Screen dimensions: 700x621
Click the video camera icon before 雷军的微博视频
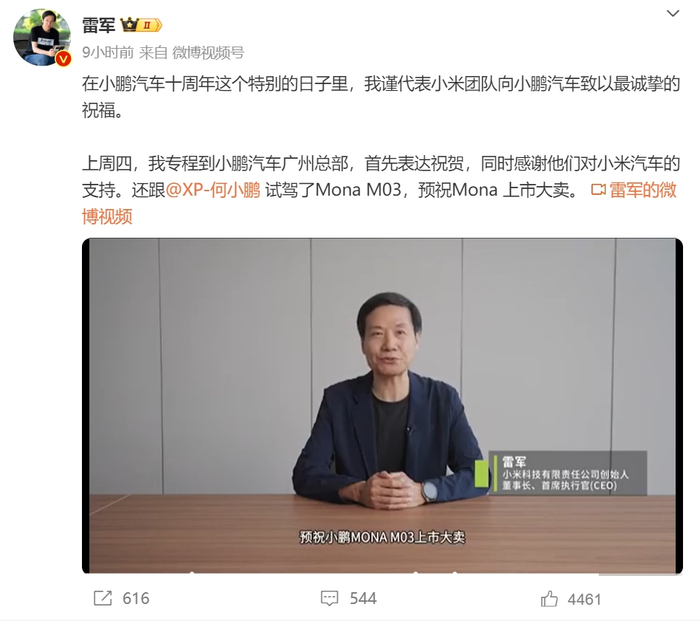598,190
